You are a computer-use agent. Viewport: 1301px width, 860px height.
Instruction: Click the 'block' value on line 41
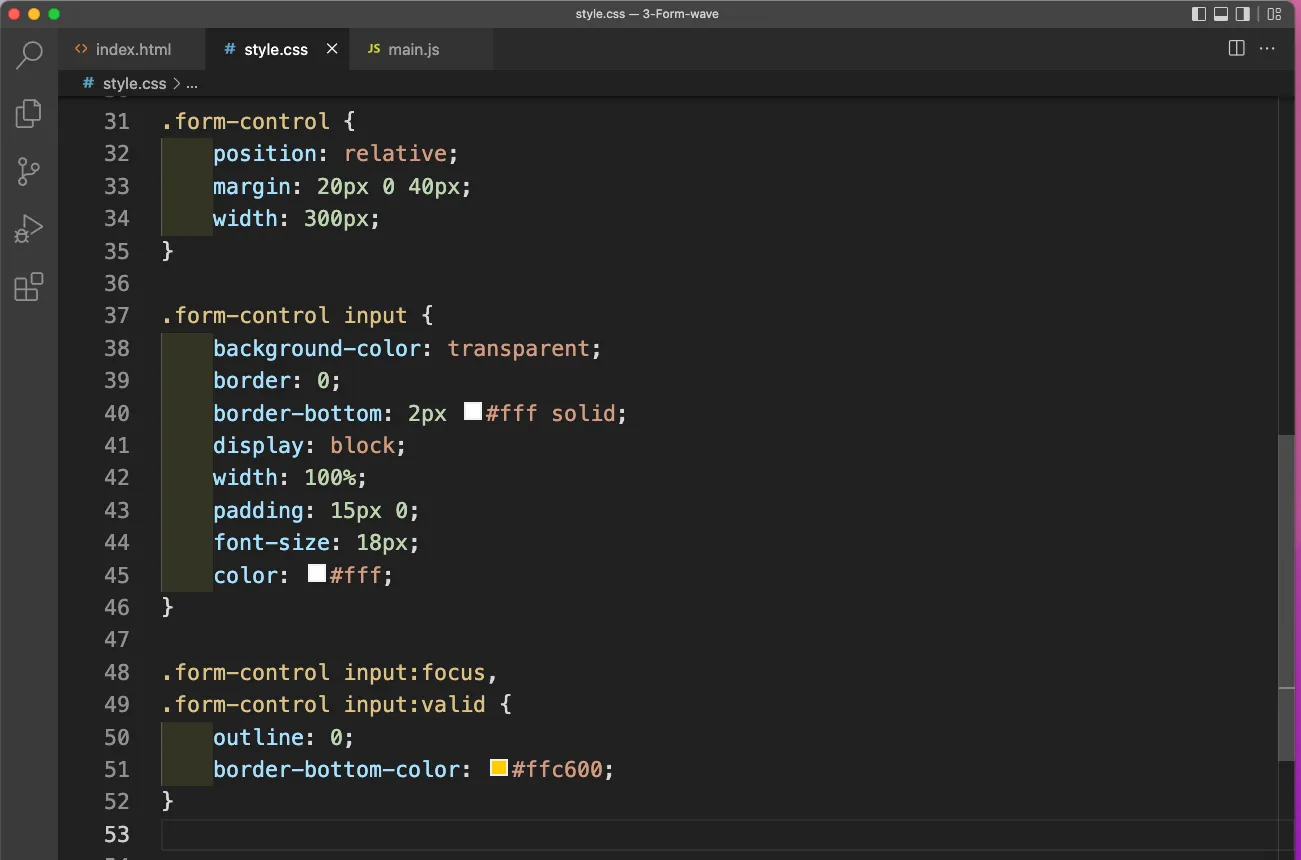click(362, 446)
